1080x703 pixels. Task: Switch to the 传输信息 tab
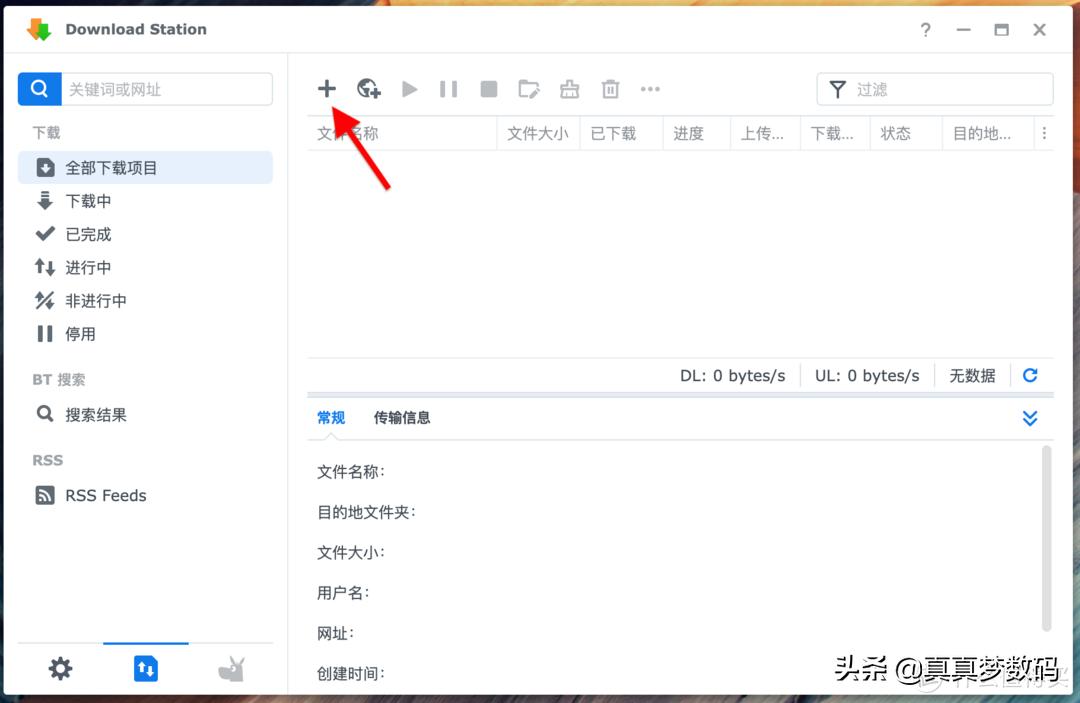pyautogui.click(x=401, y=417)
